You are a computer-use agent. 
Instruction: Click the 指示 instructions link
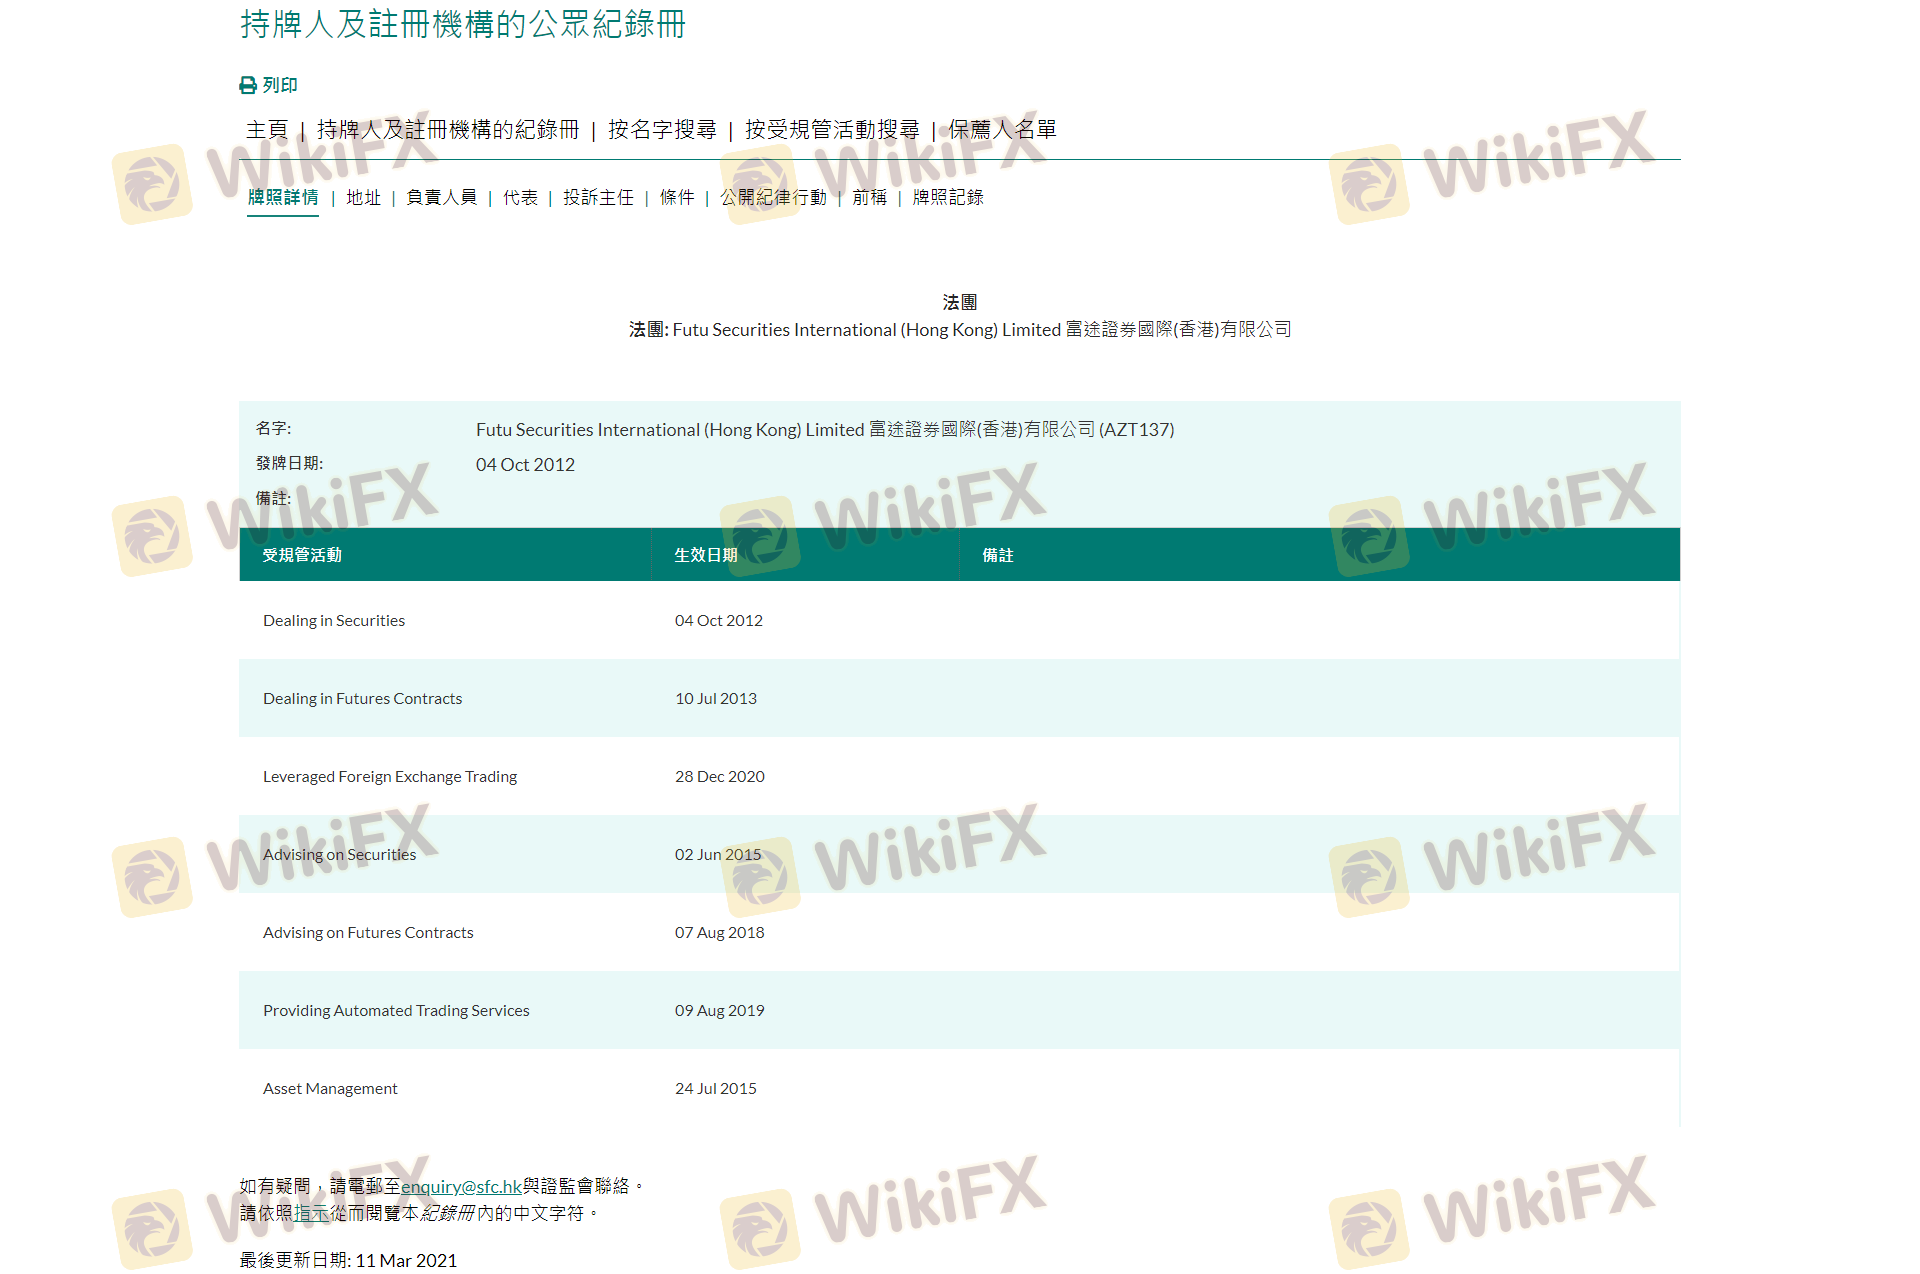[311, 1213]
